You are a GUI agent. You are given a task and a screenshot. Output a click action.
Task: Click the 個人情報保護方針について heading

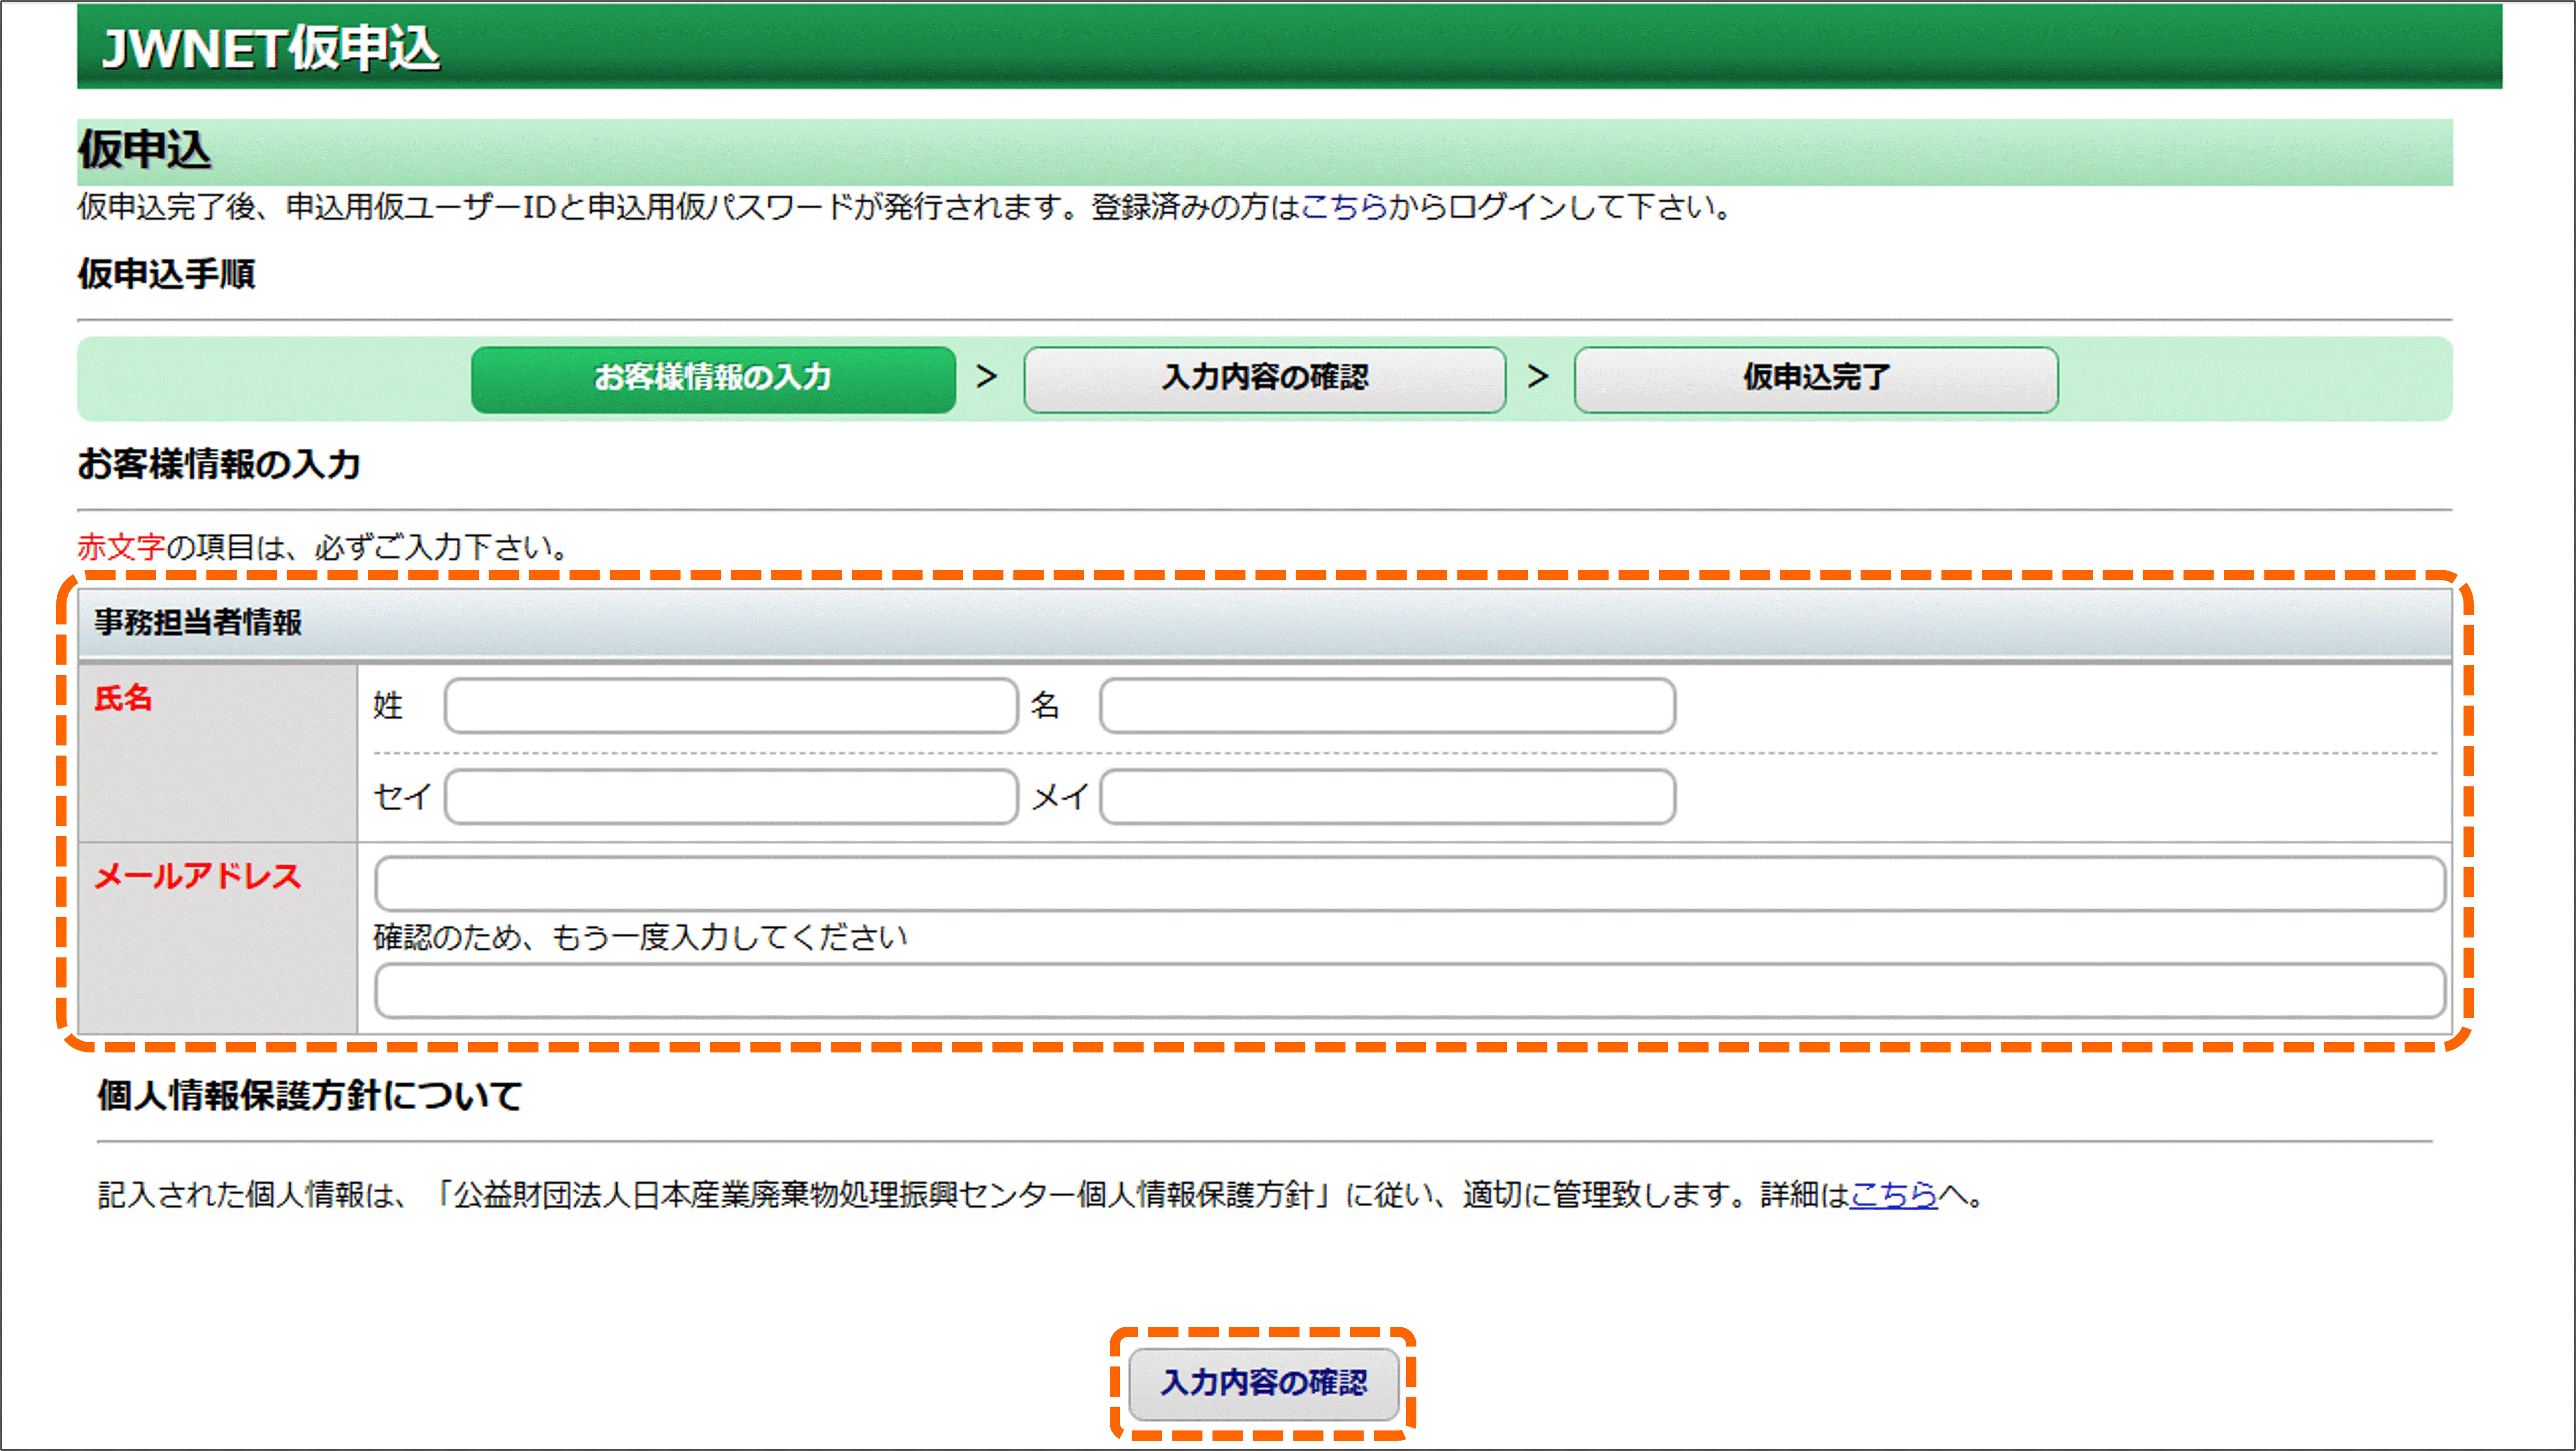coord(310,1095)
